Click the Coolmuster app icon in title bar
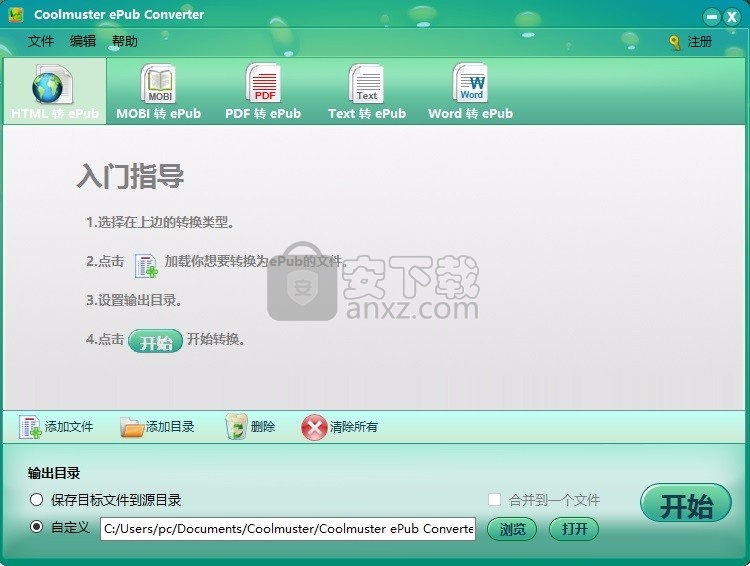Viewport: 750px width, 566px height. coord(16,15)
